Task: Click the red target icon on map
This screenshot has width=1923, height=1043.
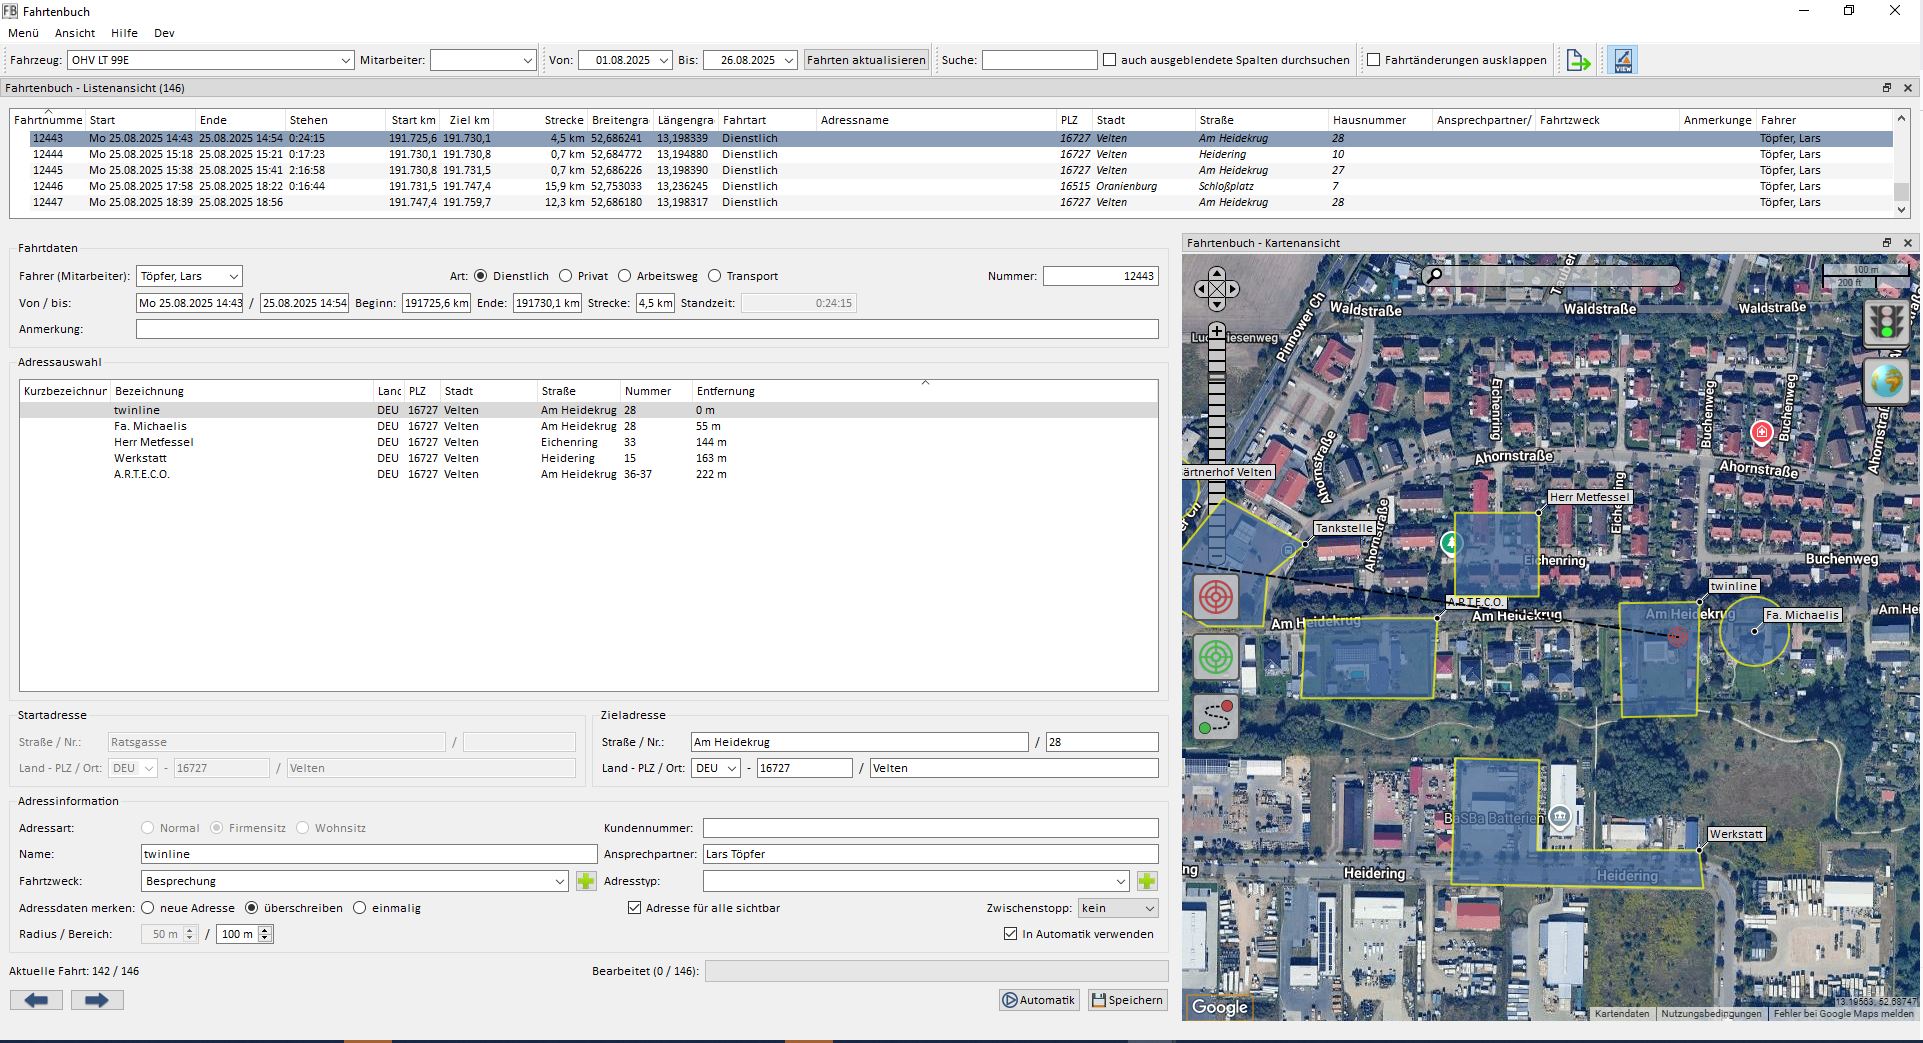Action: 1216,597
